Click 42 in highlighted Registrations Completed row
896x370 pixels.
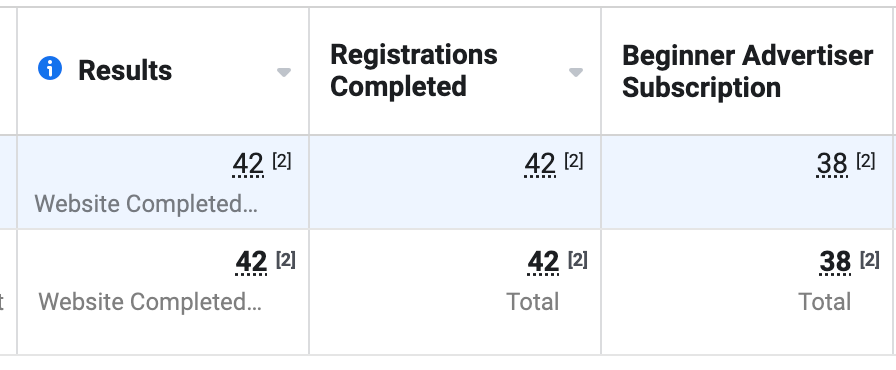(540, 165)
